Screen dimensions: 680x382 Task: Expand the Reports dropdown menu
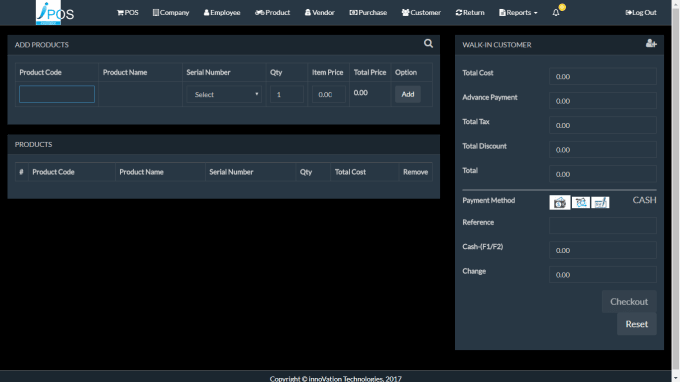[x=518, y=13]
